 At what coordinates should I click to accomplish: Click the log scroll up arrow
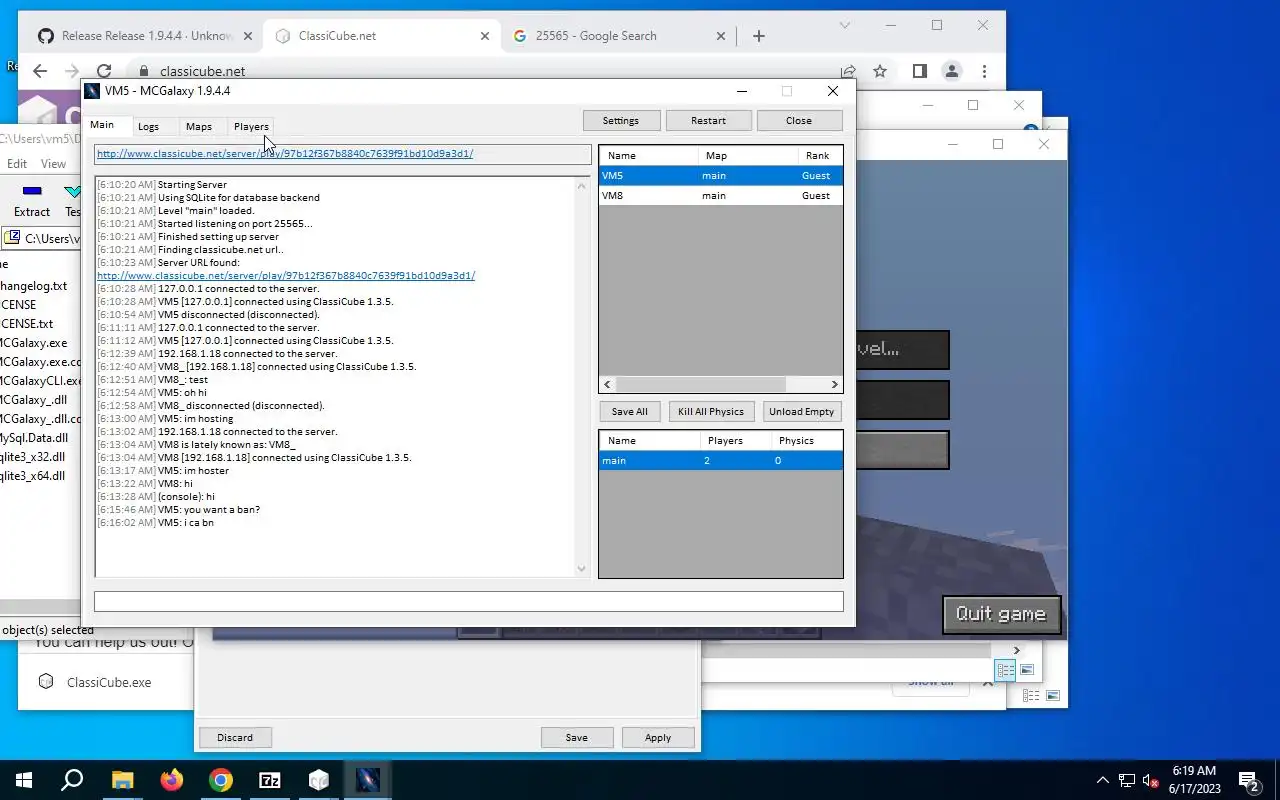582,186
